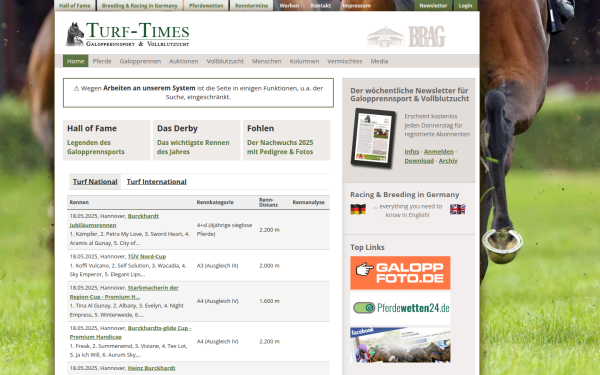
Task: Switch to Turf International tab
Action: pyautogui.click(x=157, y=182)
